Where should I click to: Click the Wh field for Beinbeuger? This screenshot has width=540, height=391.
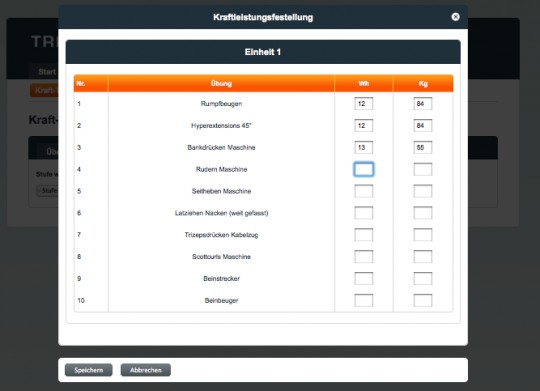tap(363, 300)
